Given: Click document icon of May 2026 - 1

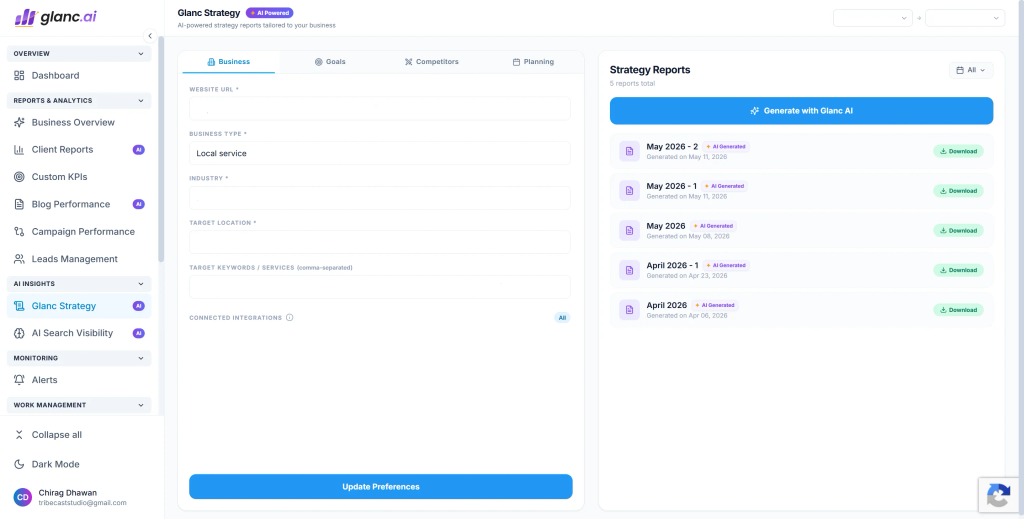Looking at the screenshot, I should (630, 191).
